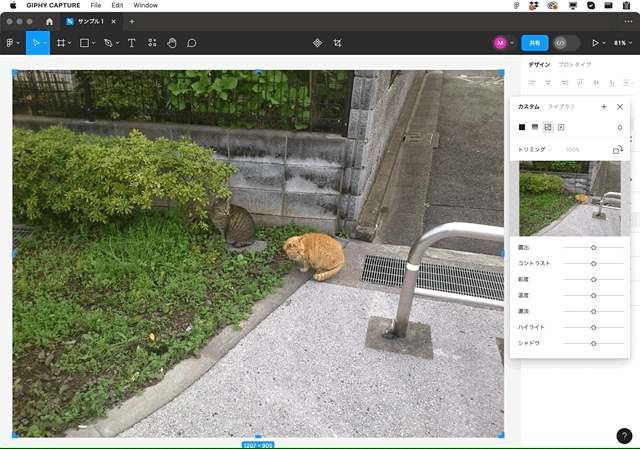Select the image fill type option
The width and height of the screenshot is (640, 449).
548,127
